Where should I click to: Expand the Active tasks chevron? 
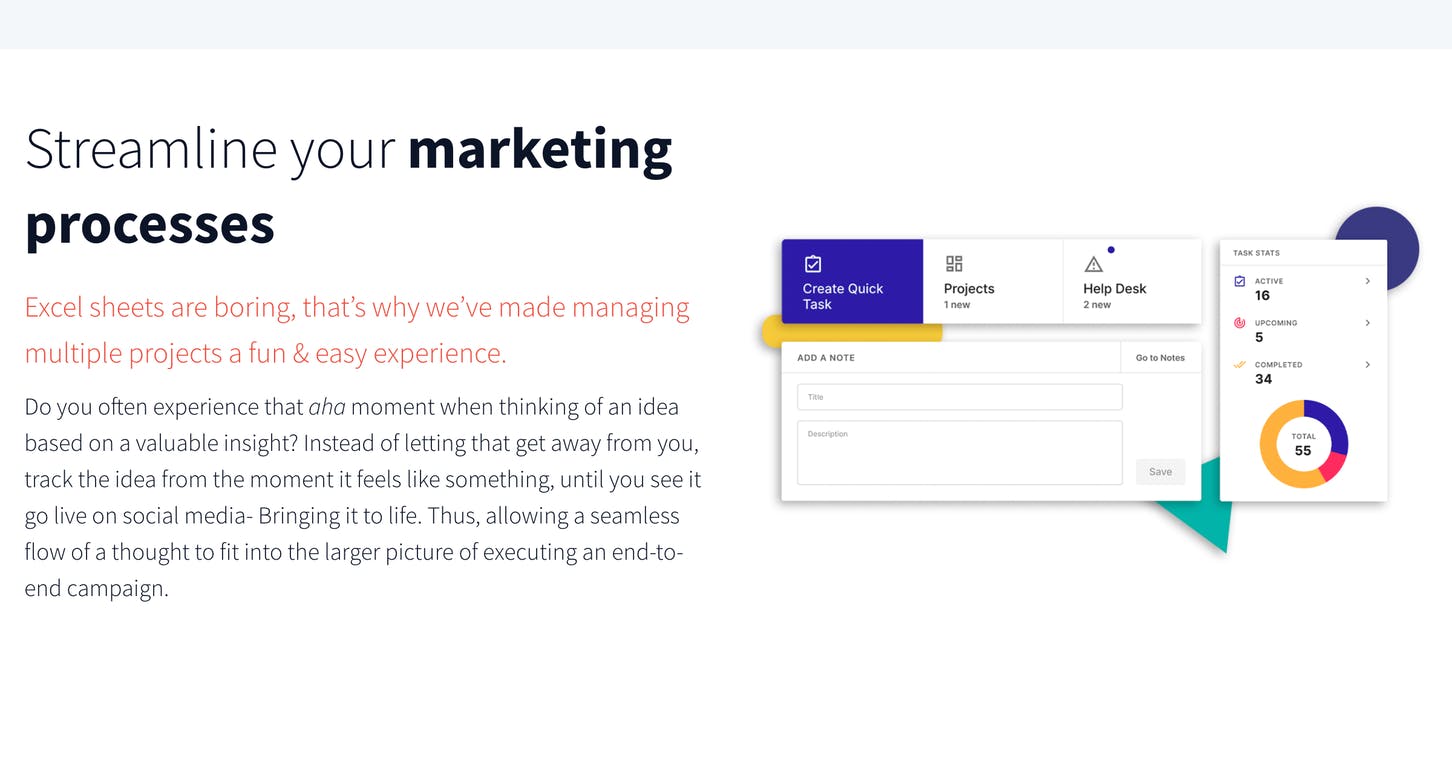[1367, 281]
